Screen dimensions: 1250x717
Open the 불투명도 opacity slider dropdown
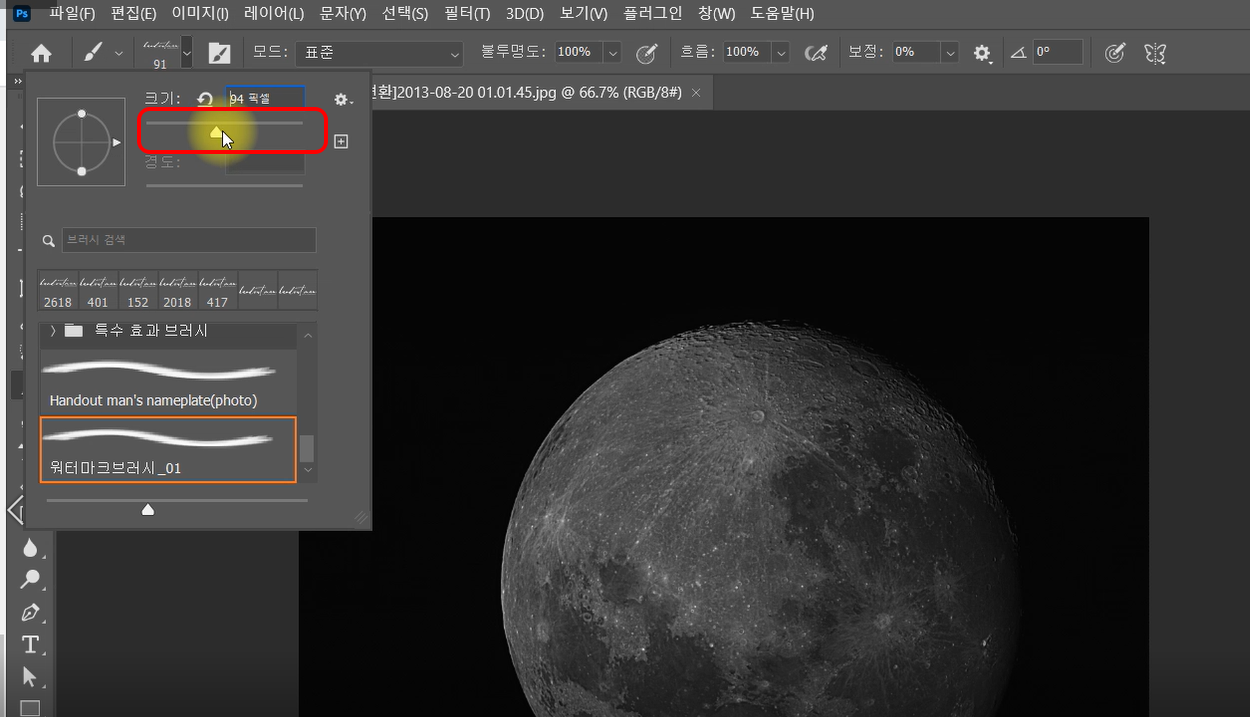(x=612, y=53)
